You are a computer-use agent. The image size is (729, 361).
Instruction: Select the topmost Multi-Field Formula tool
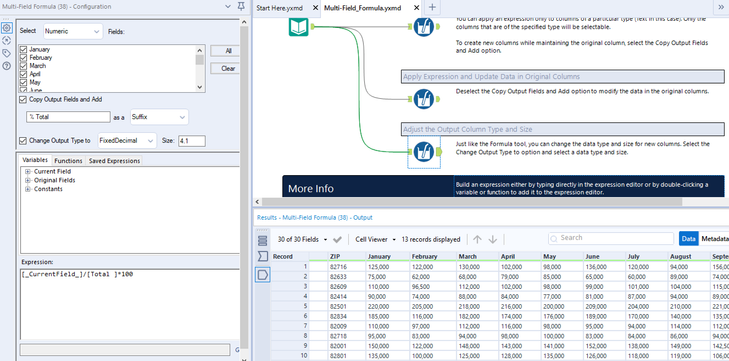pyautogui.click(x=424, y=27)
